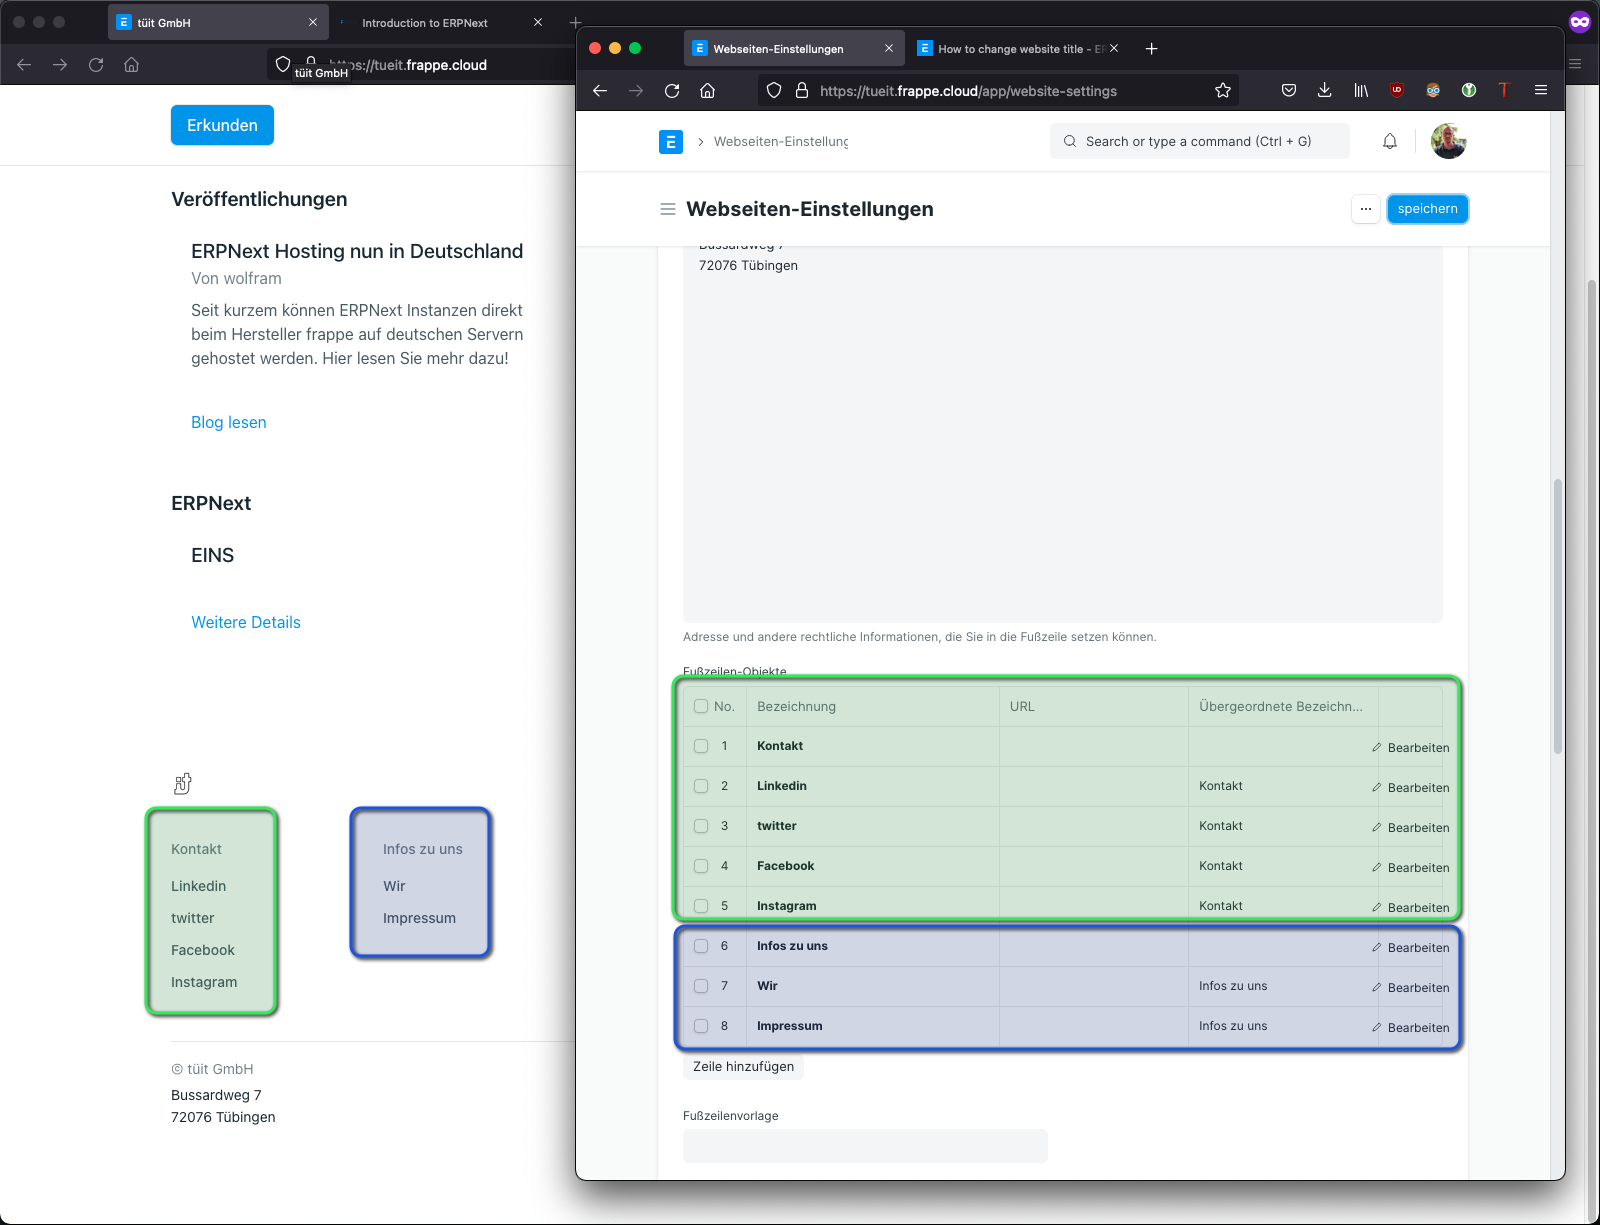Click the Instagram footer link on the website
This screenshot has width=1600, height=1225.
coord(204,982)
